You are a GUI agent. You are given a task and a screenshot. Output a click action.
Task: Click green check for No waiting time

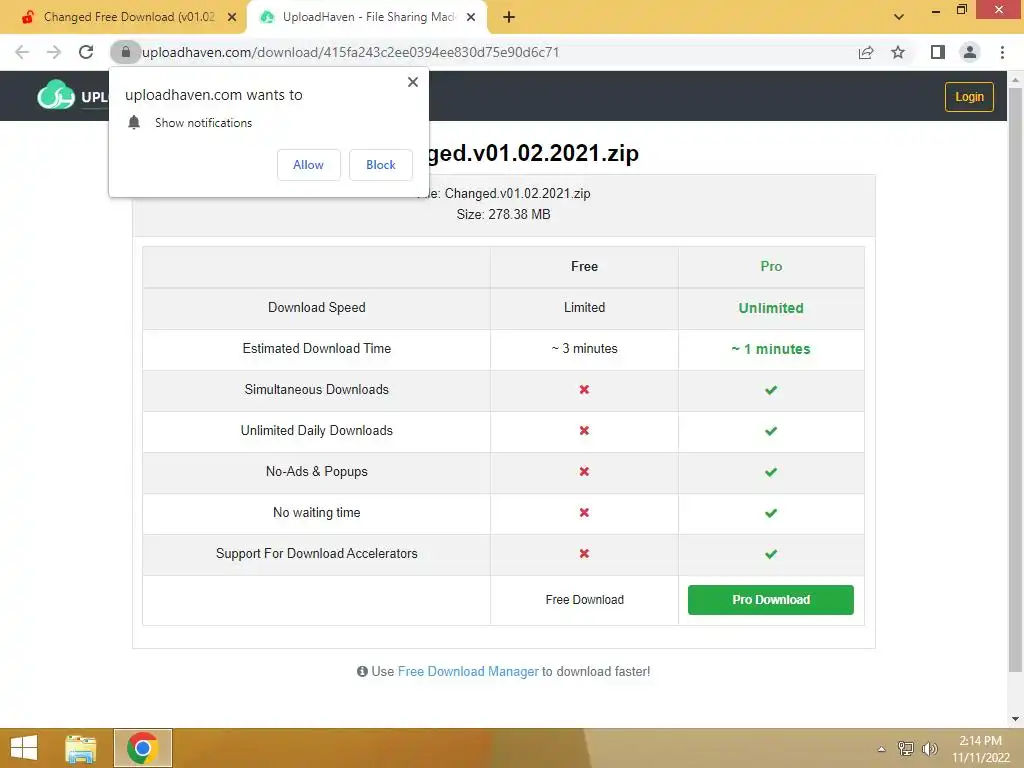point(771,513)
